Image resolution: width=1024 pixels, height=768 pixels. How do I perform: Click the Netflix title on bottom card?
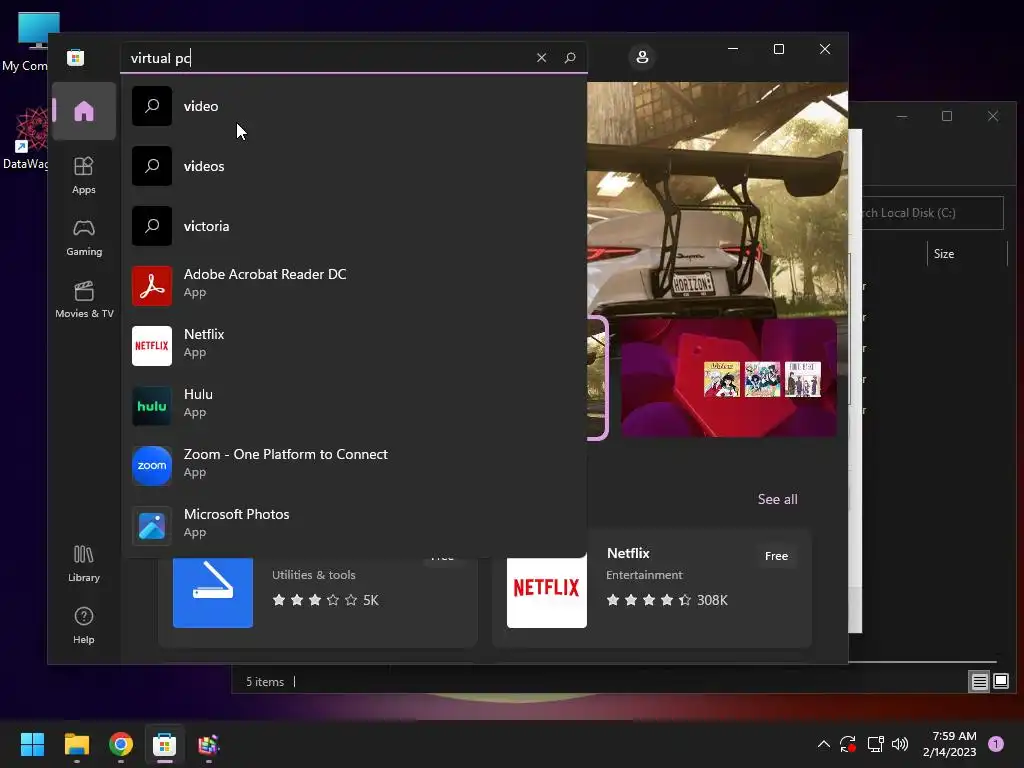pyautogui.click(x=628, y=553)
